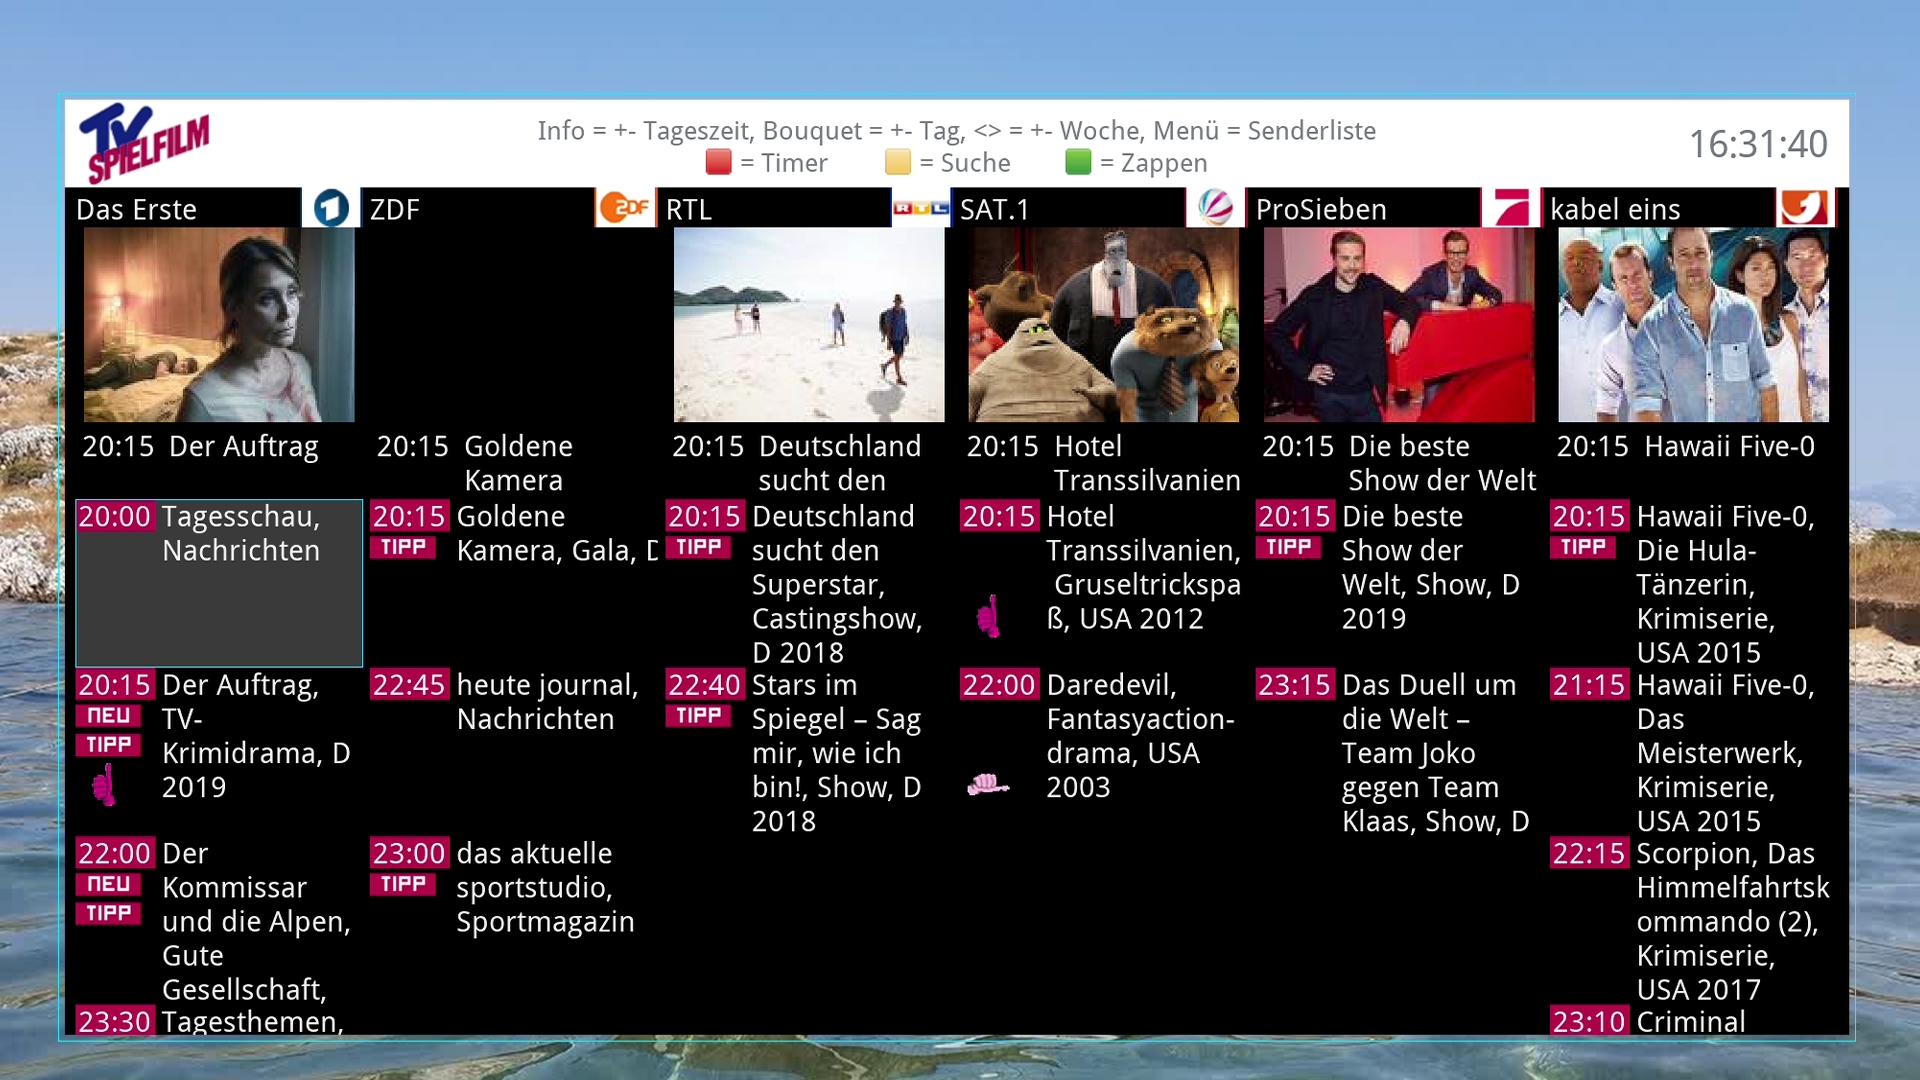
Task: Click thumbs-up icon beside Der Auftrag
Action: 104,785
